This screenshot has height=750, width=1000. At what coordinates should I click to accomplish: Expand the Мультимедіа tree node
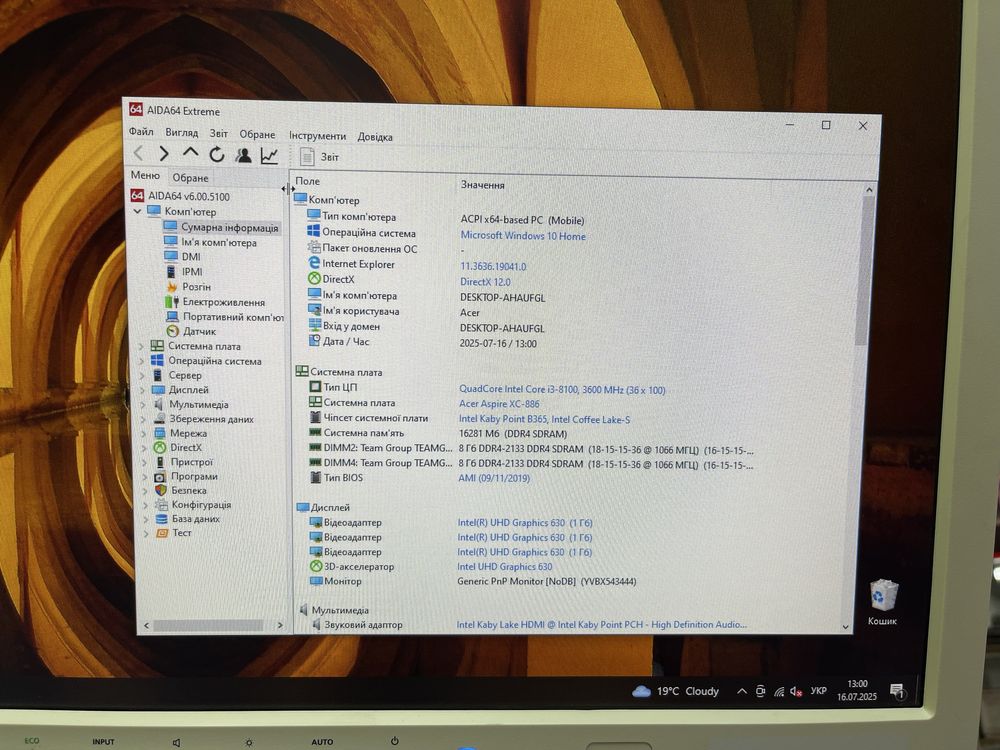(143, 404)
